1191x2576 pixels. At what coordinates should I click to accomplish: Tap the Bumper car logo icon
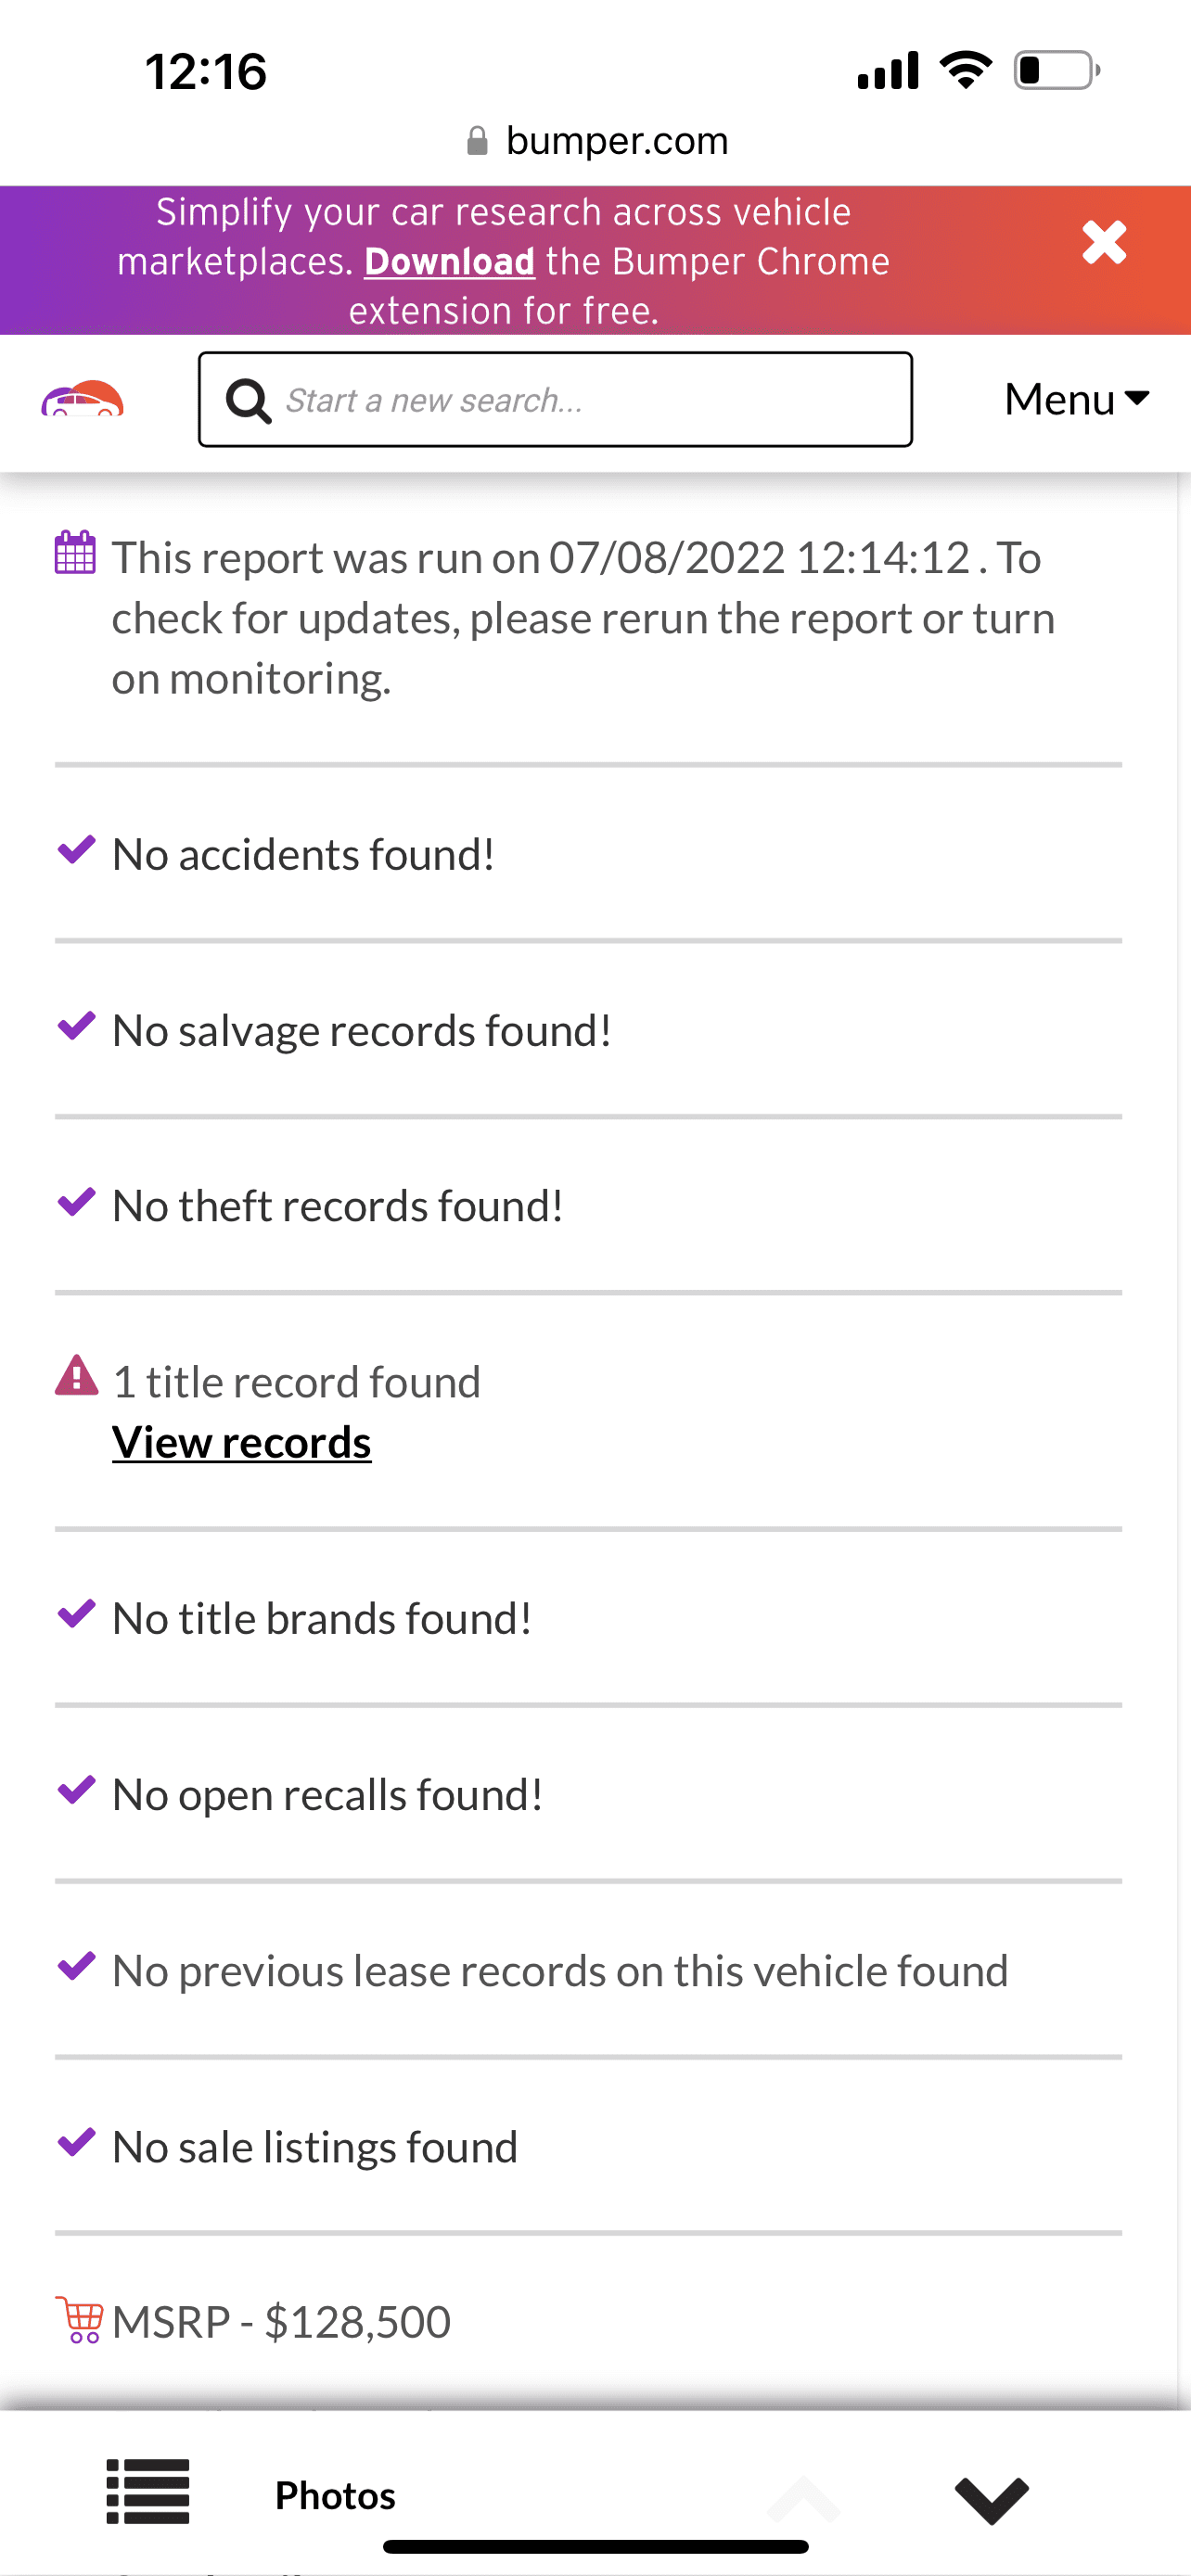point(82,398)
